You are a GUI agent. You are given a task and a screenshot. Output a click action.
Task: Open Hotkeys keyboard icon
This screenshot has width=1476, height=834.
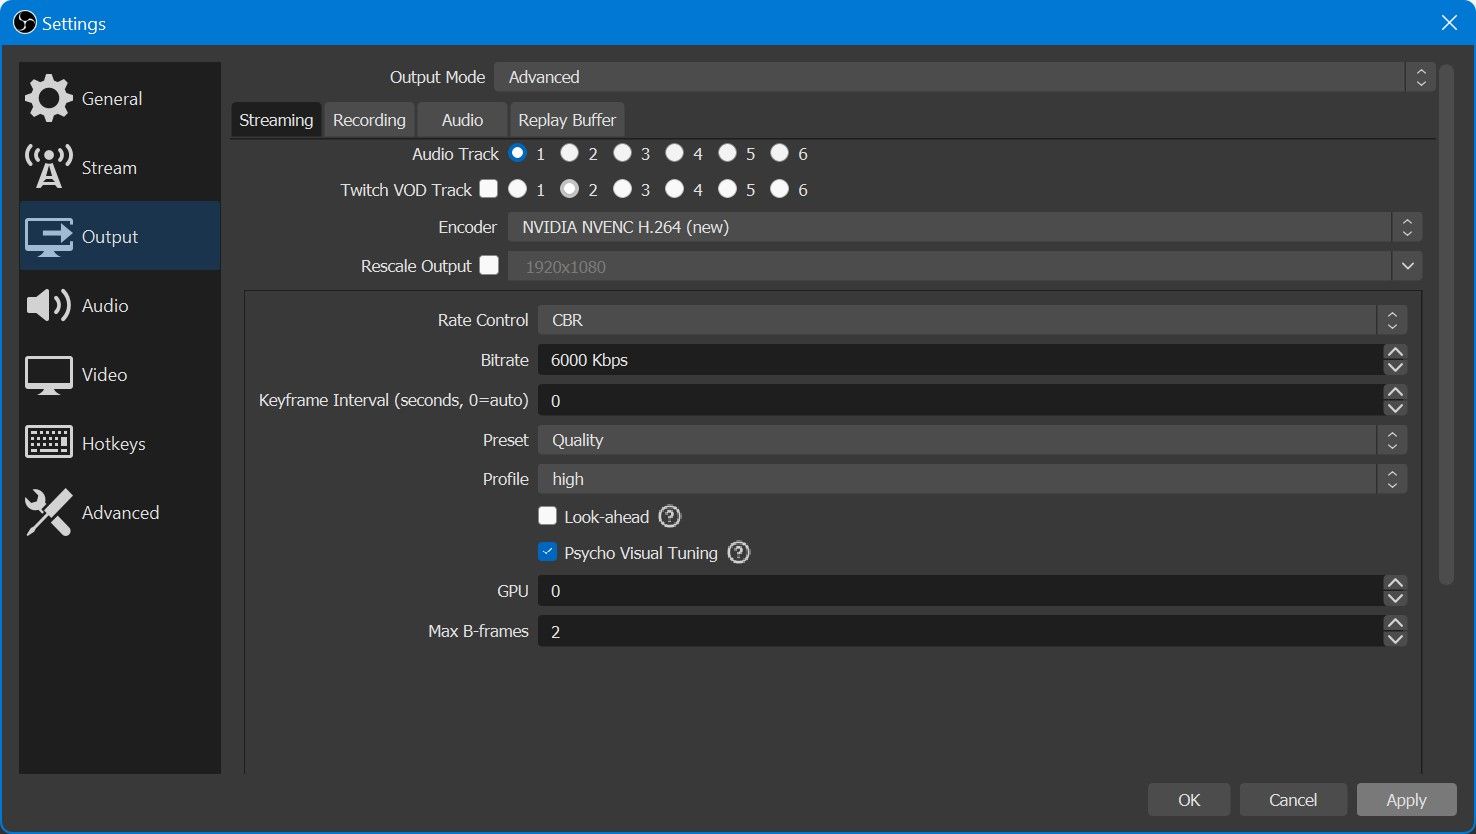[48, 443]
